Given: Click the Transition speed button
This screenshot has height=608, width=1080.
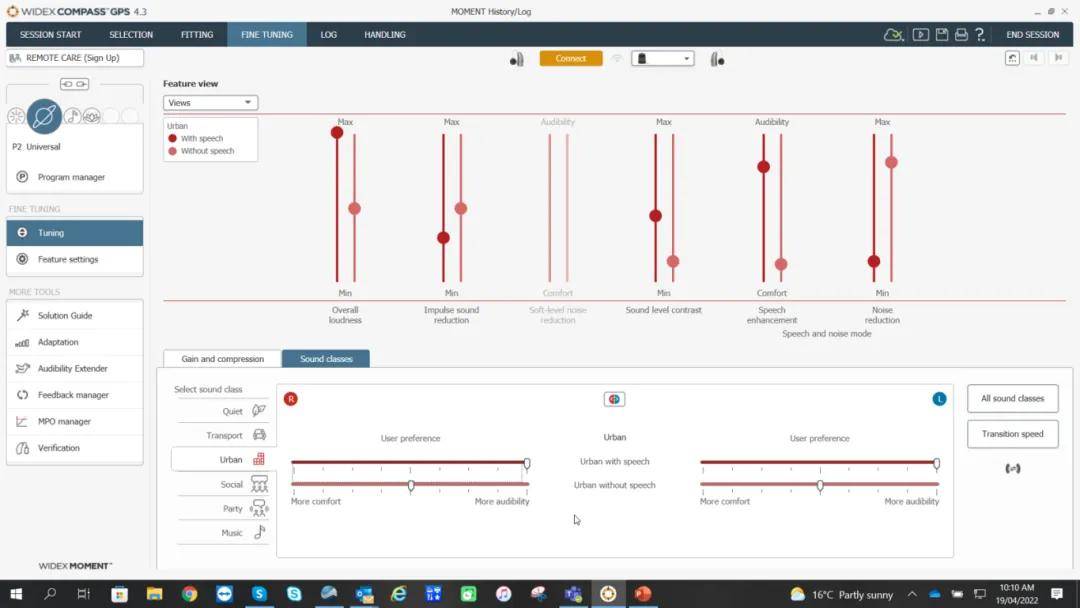Looking at the screenshot, I should [x=1012, y=434].
